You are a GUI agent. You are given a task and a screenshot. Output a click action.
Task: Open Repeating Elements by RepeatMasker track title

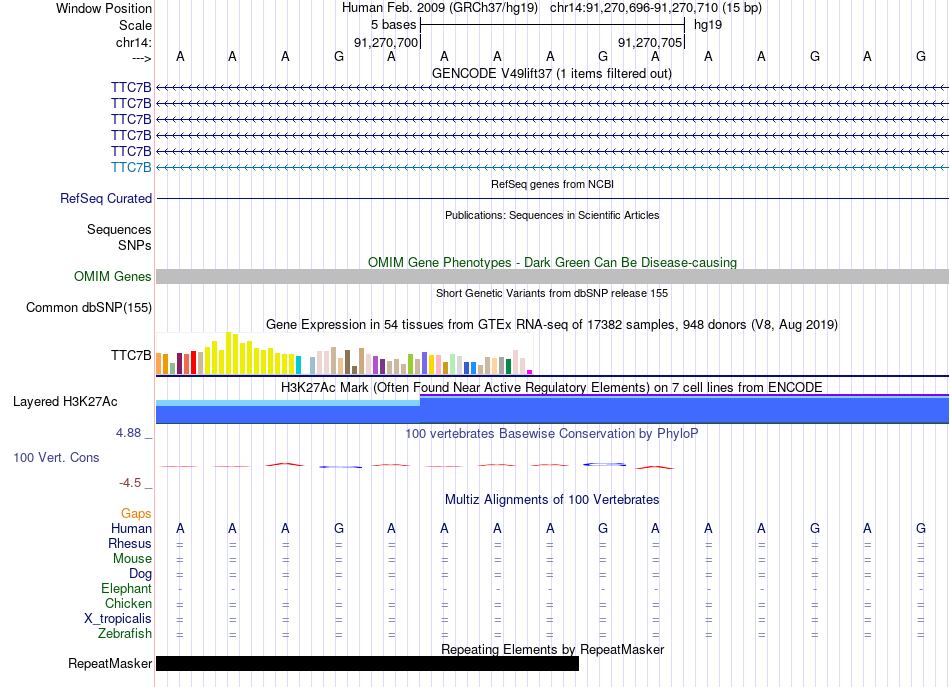[552, 649]
